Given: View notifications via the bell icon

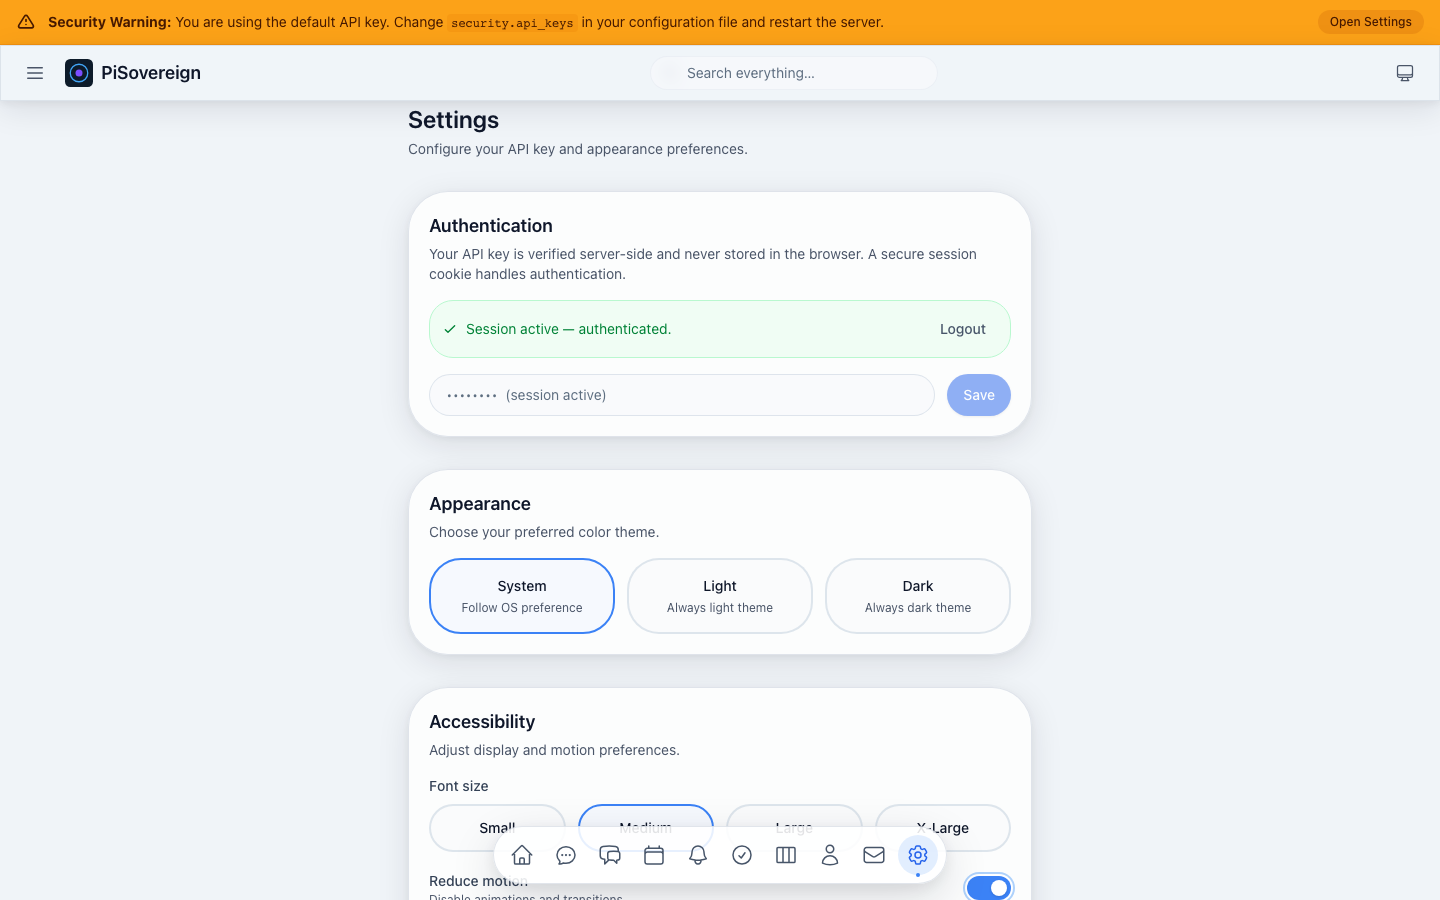Looking at the screenshot, I should [698, 855].
